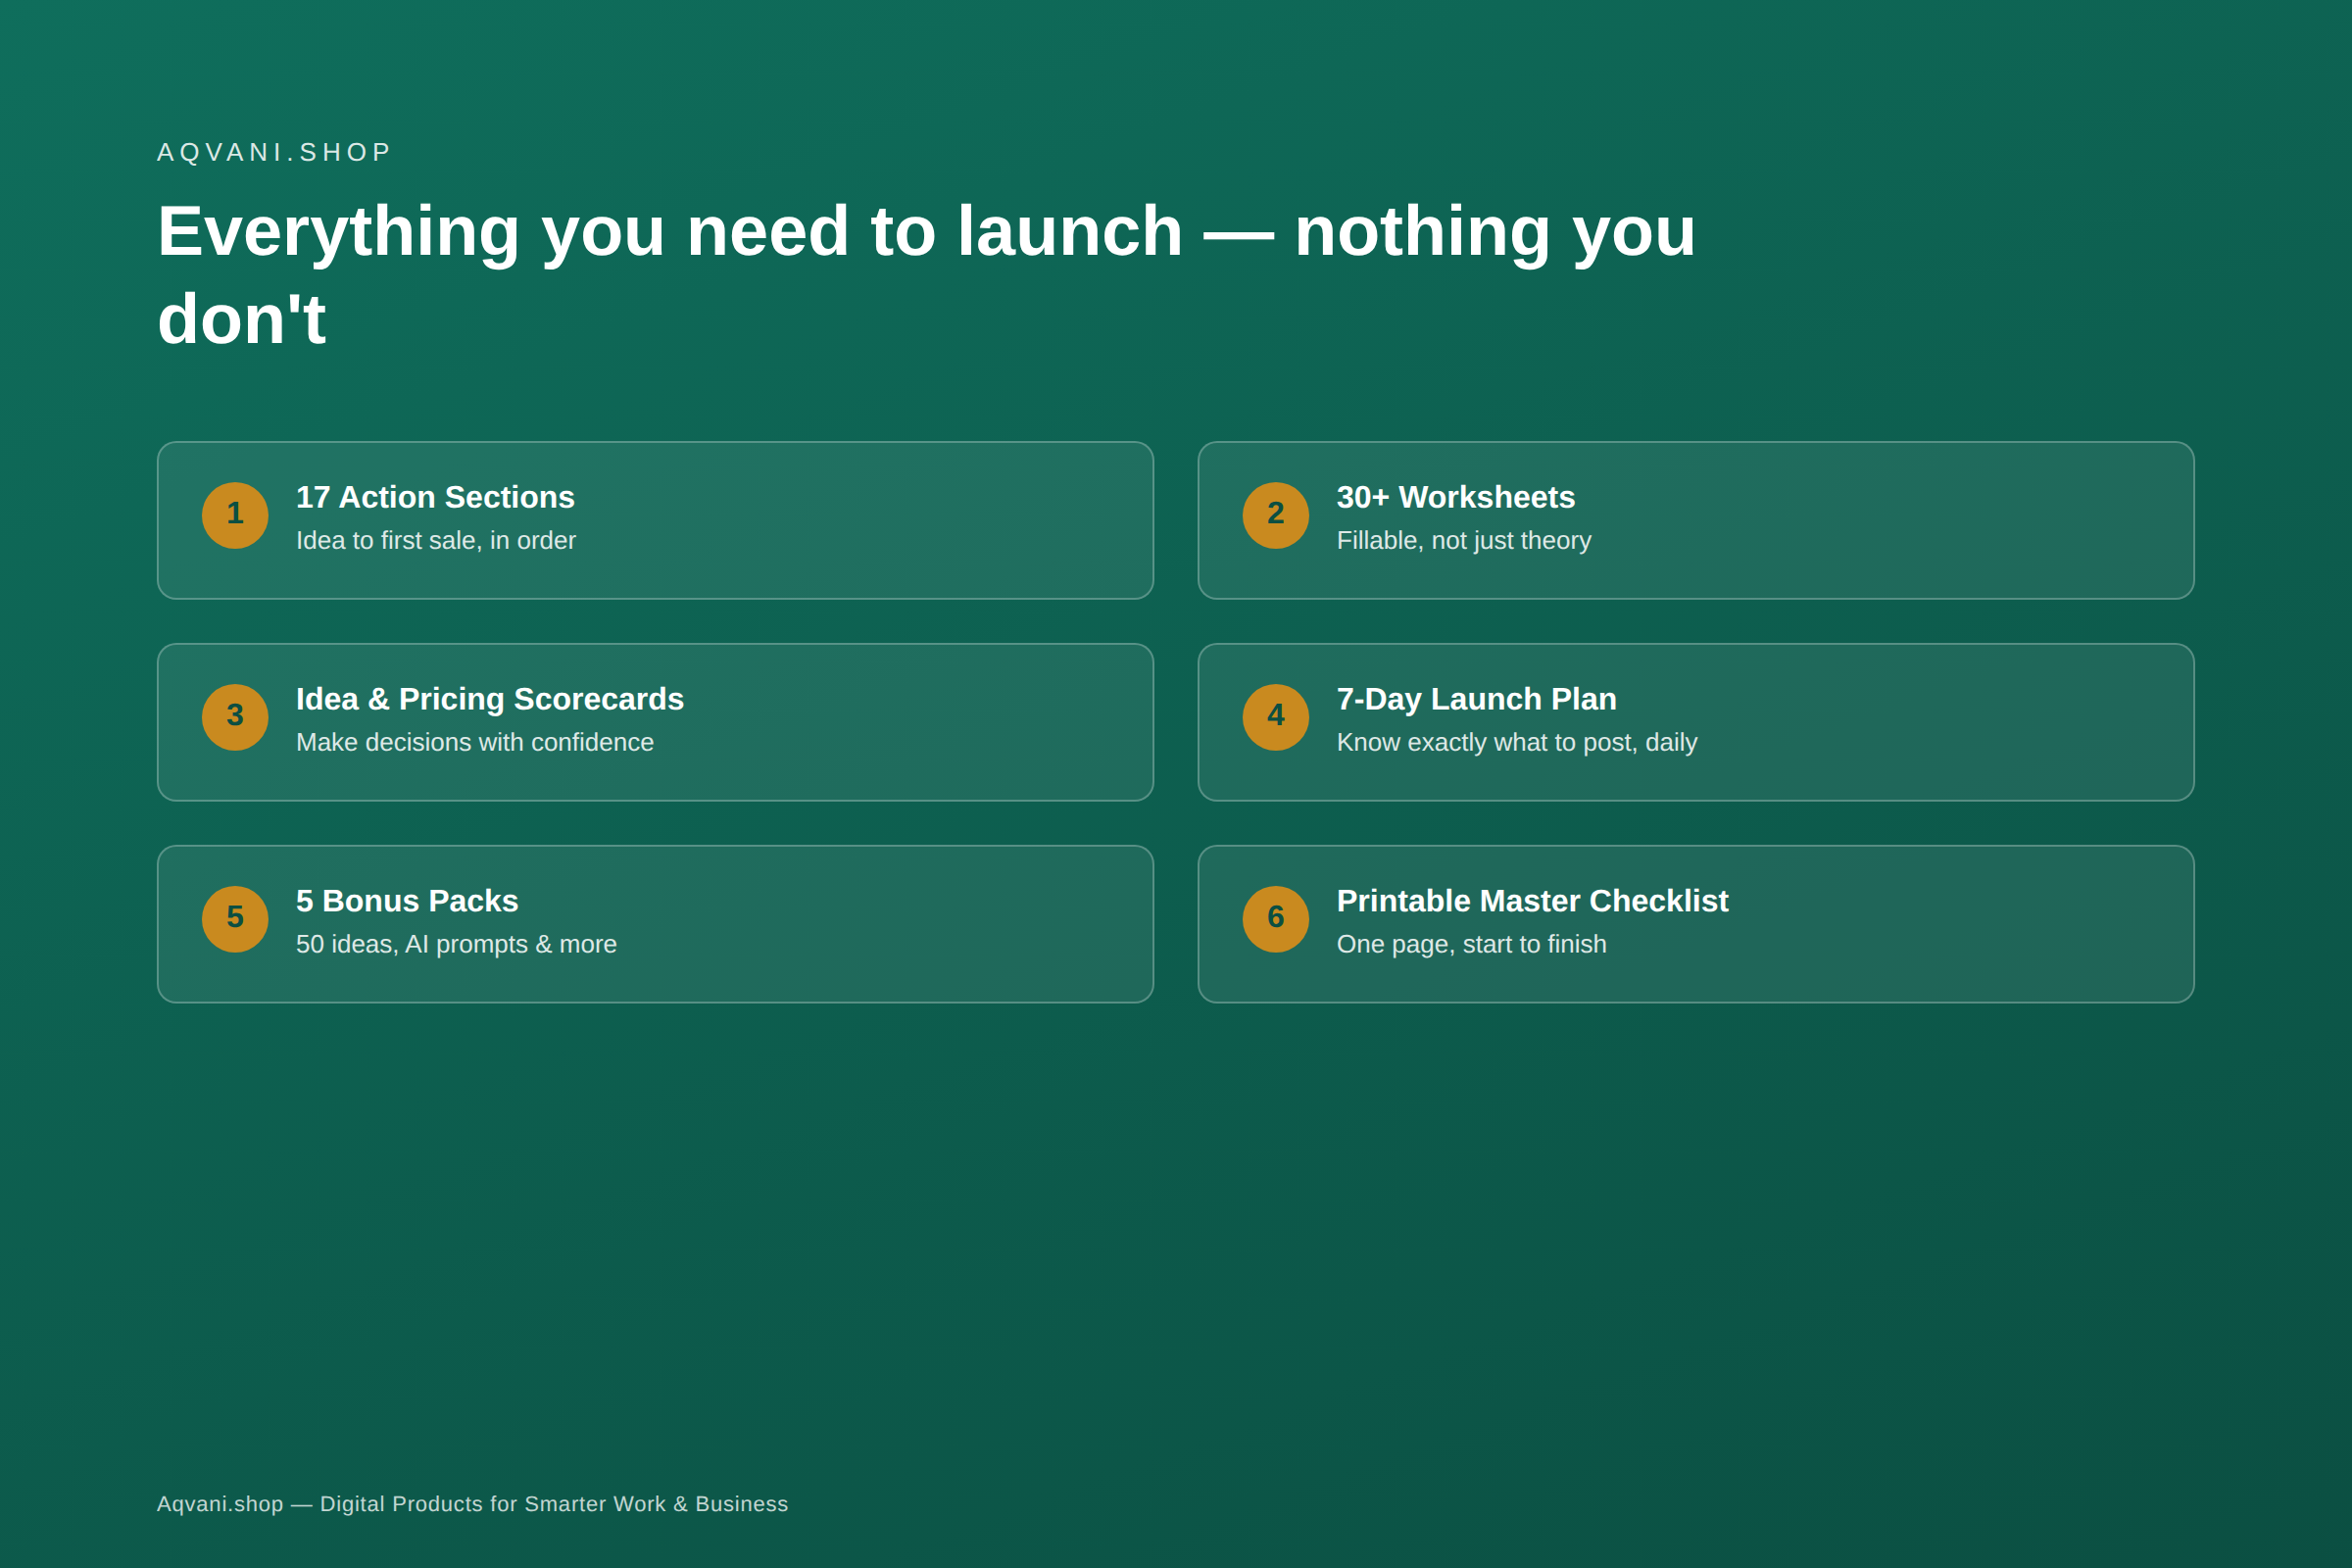Screen dimensions: 2352x1568
Task: Select the '30+ Worksheets' title
Action: [1456, 497]
